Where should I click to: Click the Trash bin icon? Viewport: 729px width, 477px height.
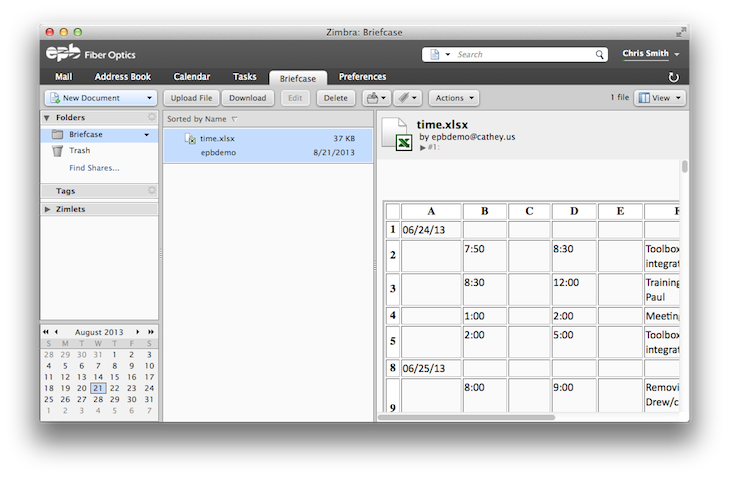coord(57,151)
